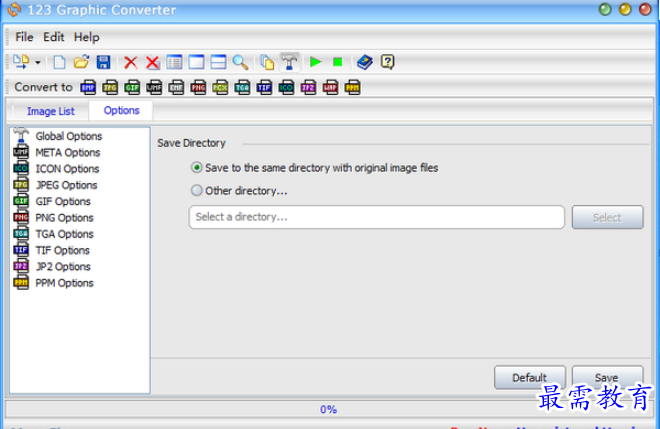Convert to EMF format icon
The image size is (660, 429).
(x=176, y=87)
